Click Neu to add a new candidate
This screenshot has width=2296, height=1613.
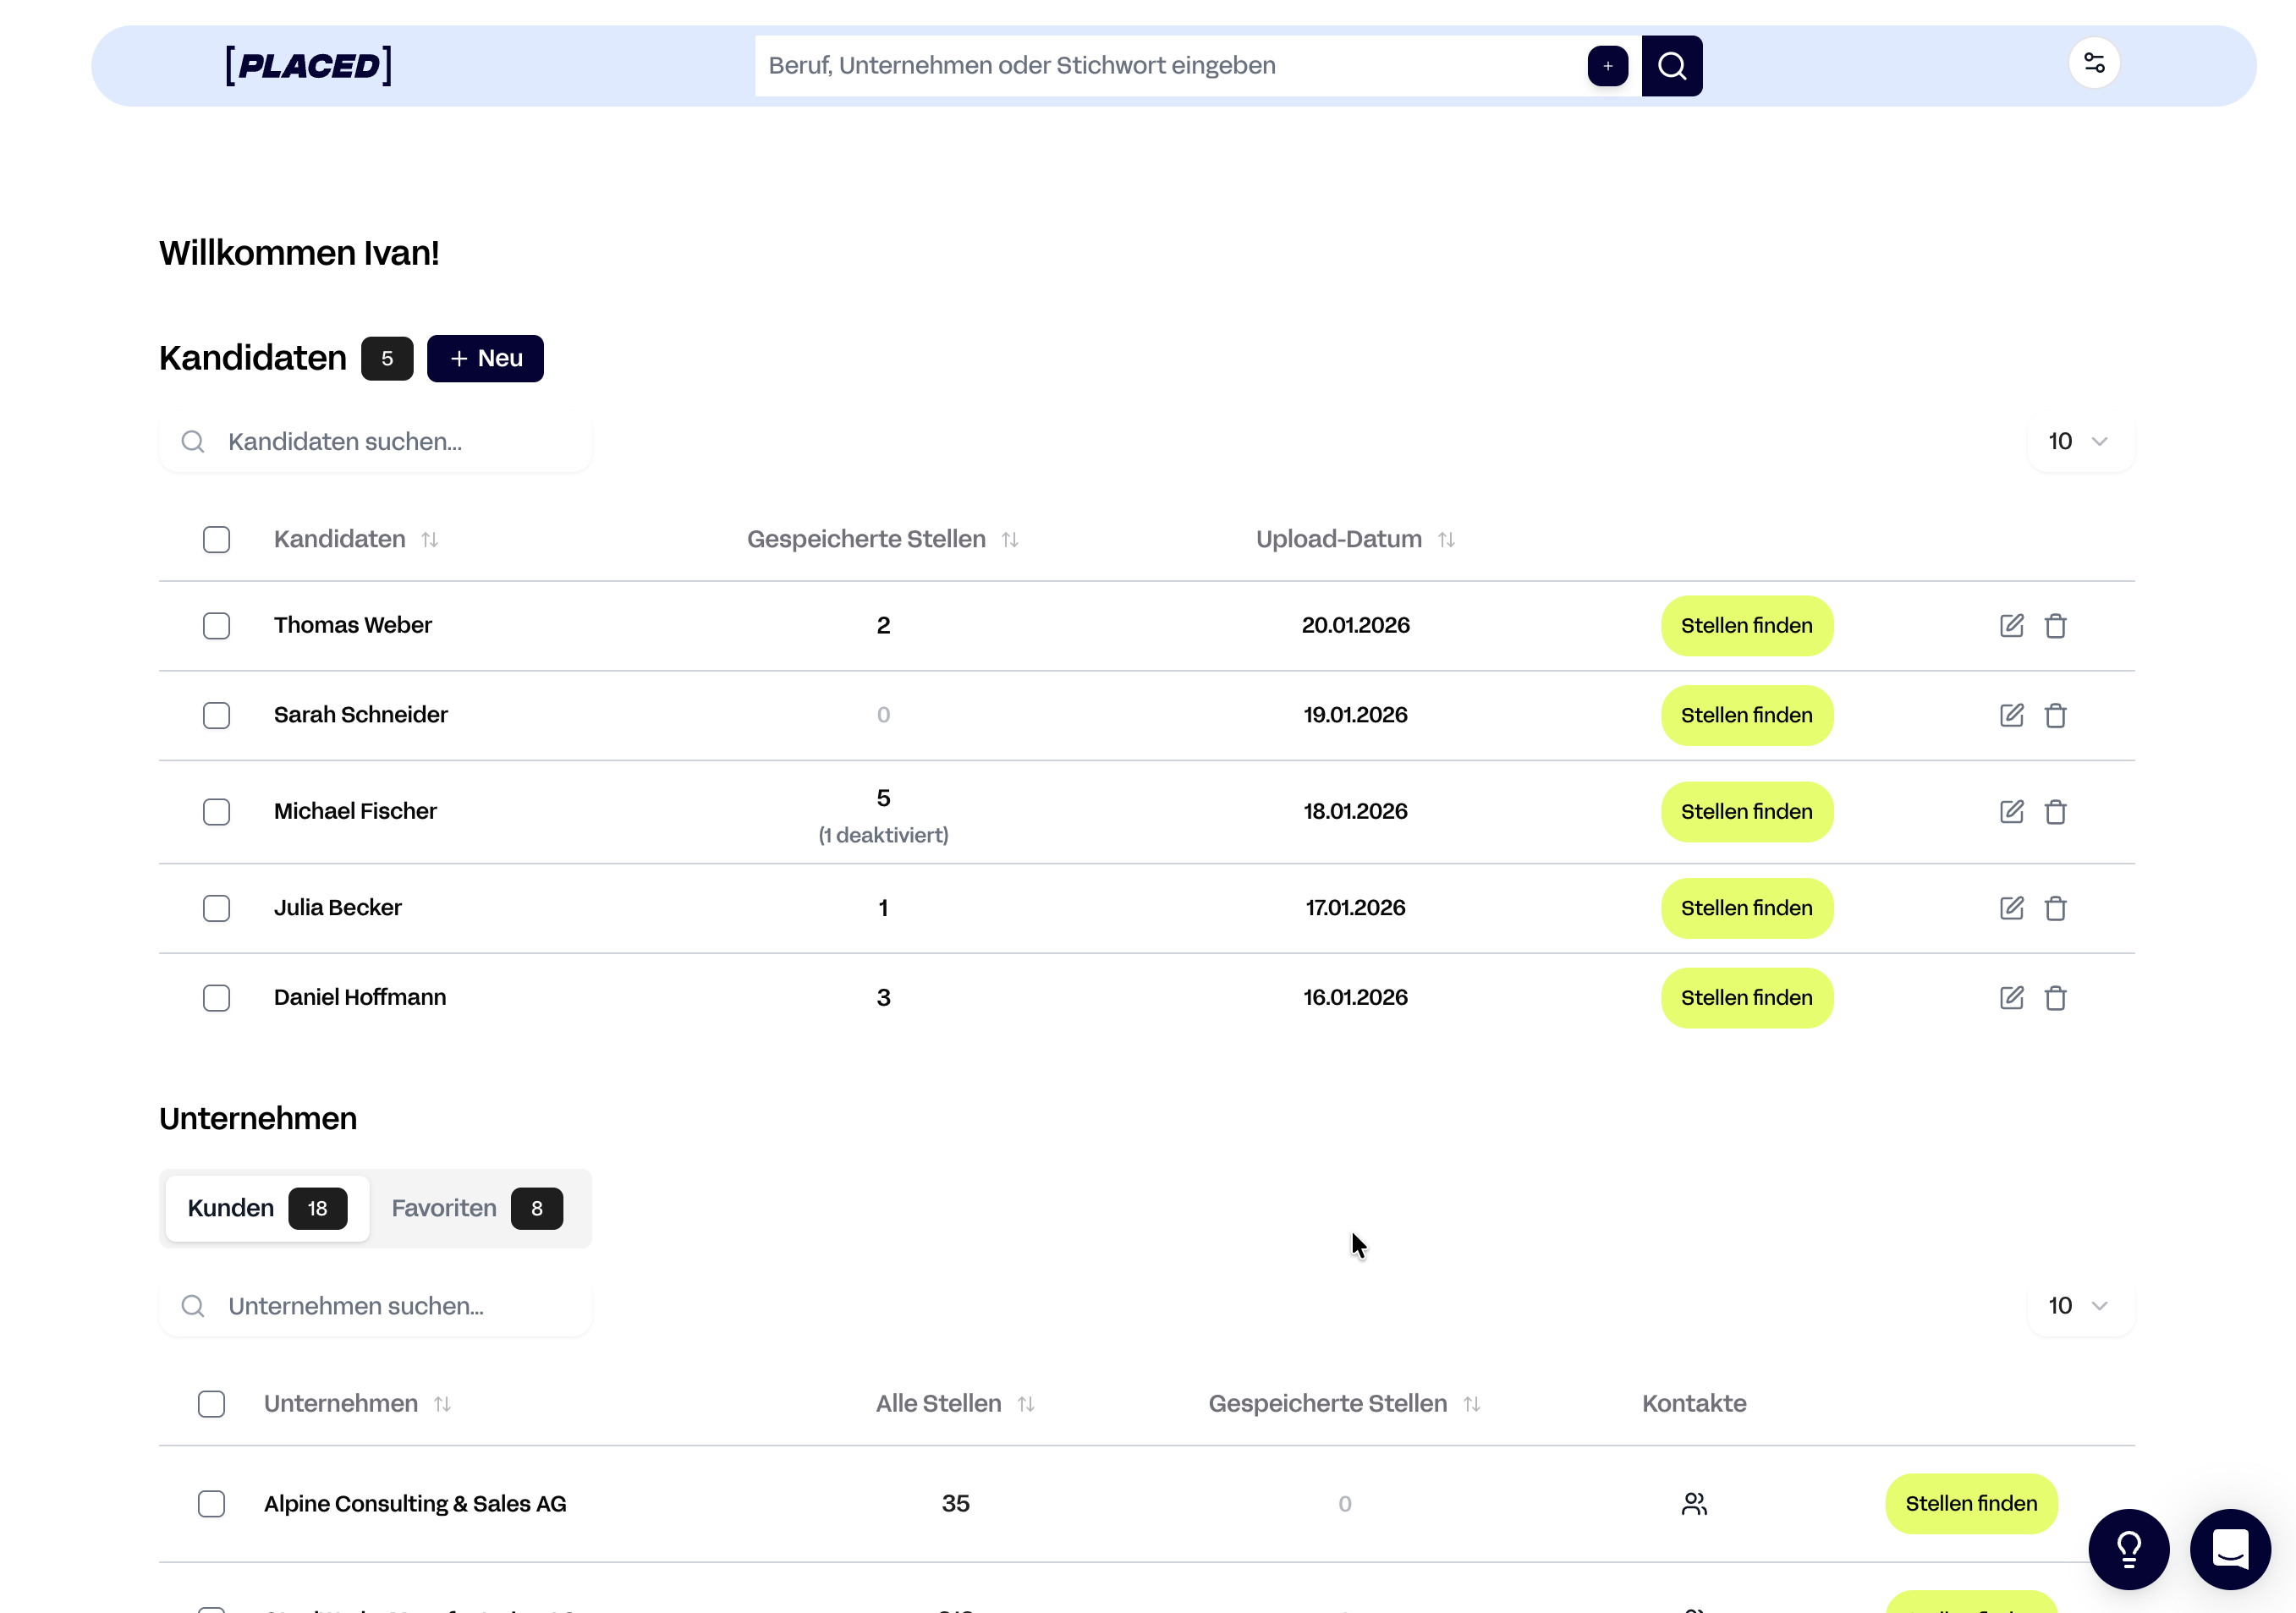485,358
